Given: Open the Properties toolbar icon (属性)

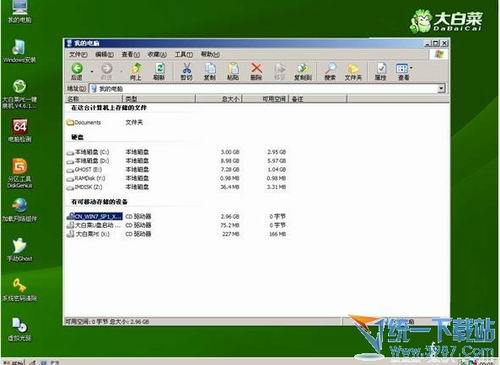Looking at the screenshot, I should (x=381, y=71).
